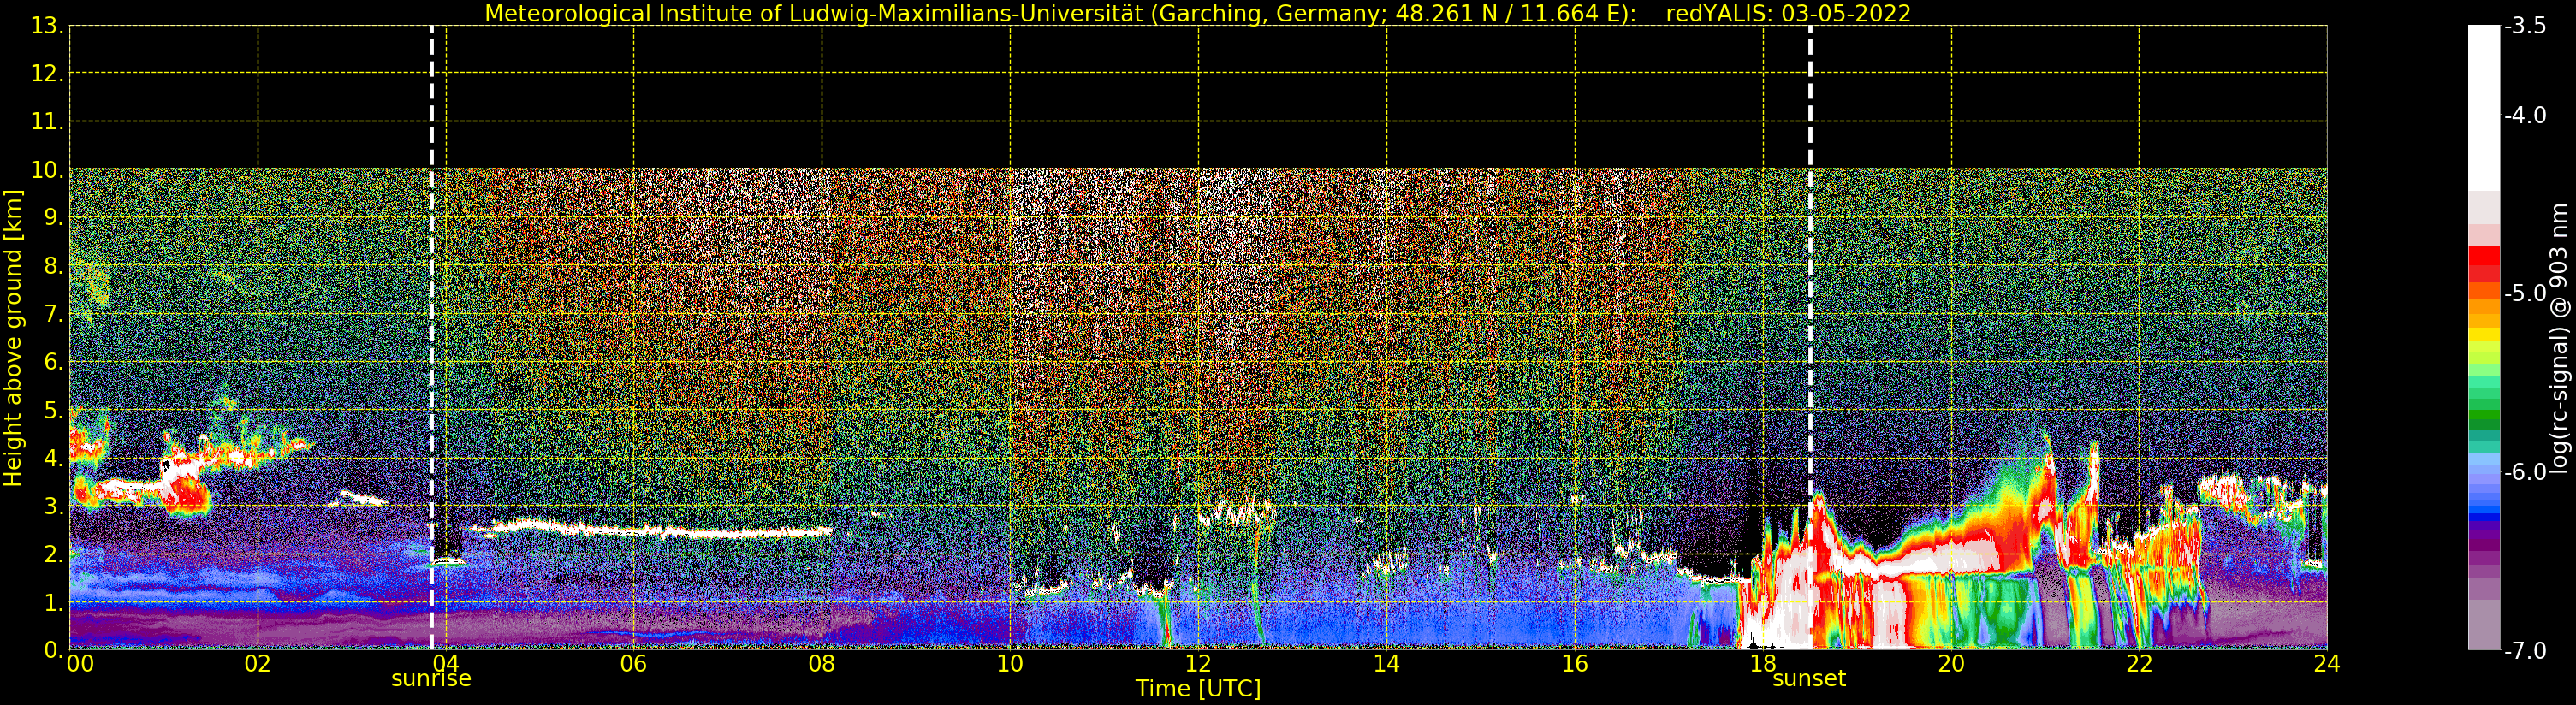Click the '10.' height tick label
This screenshot has width=2576, height=705.
[47, 170]
